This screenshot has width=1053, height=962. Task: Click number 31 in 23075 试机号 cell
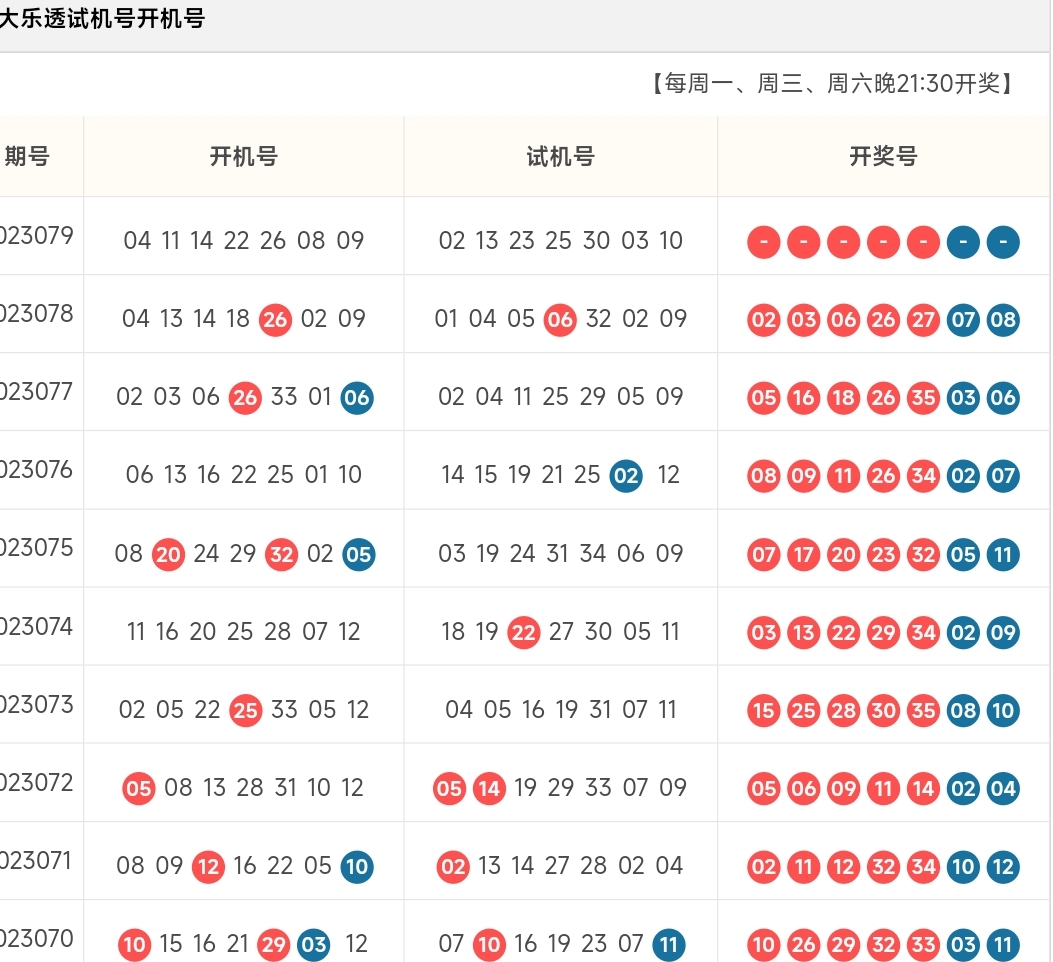click(x=558, y=554)
